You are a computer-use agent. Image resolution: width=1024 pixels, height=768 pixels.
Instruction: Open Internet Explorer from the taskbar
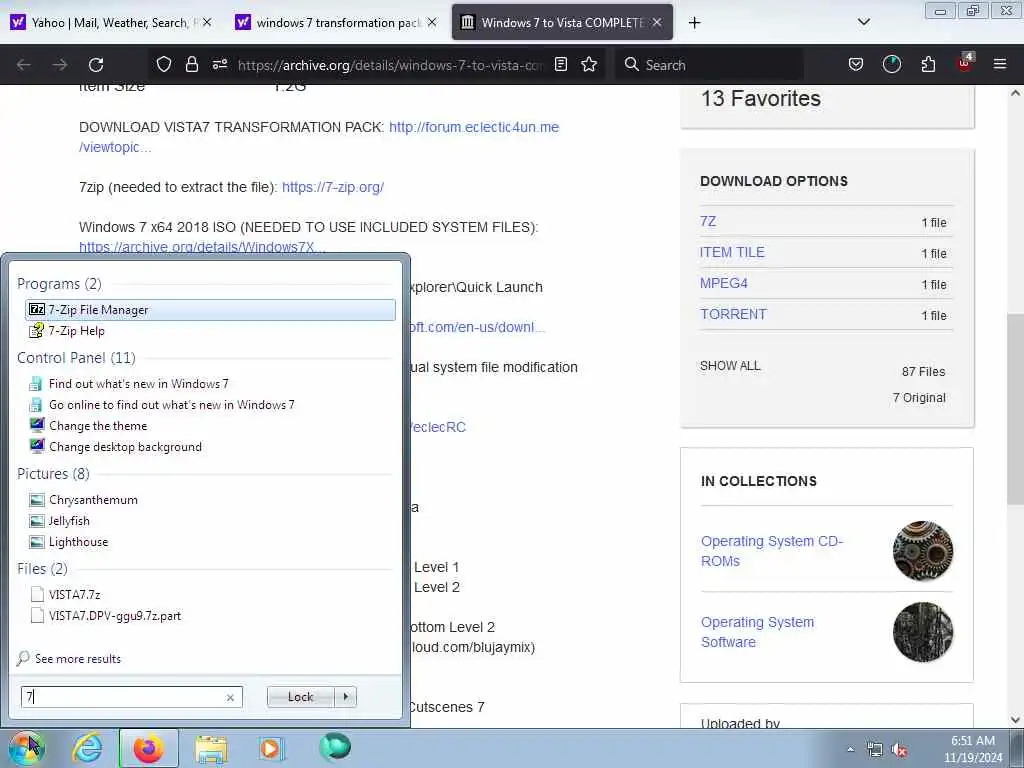point(87,748)
